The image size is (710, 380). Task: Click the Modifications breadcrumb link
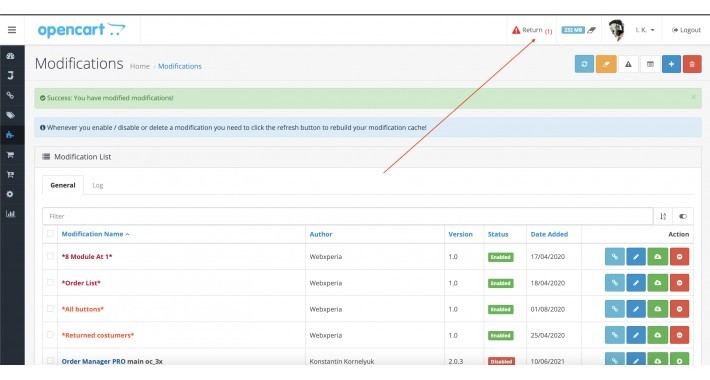(x=180, y=66)
